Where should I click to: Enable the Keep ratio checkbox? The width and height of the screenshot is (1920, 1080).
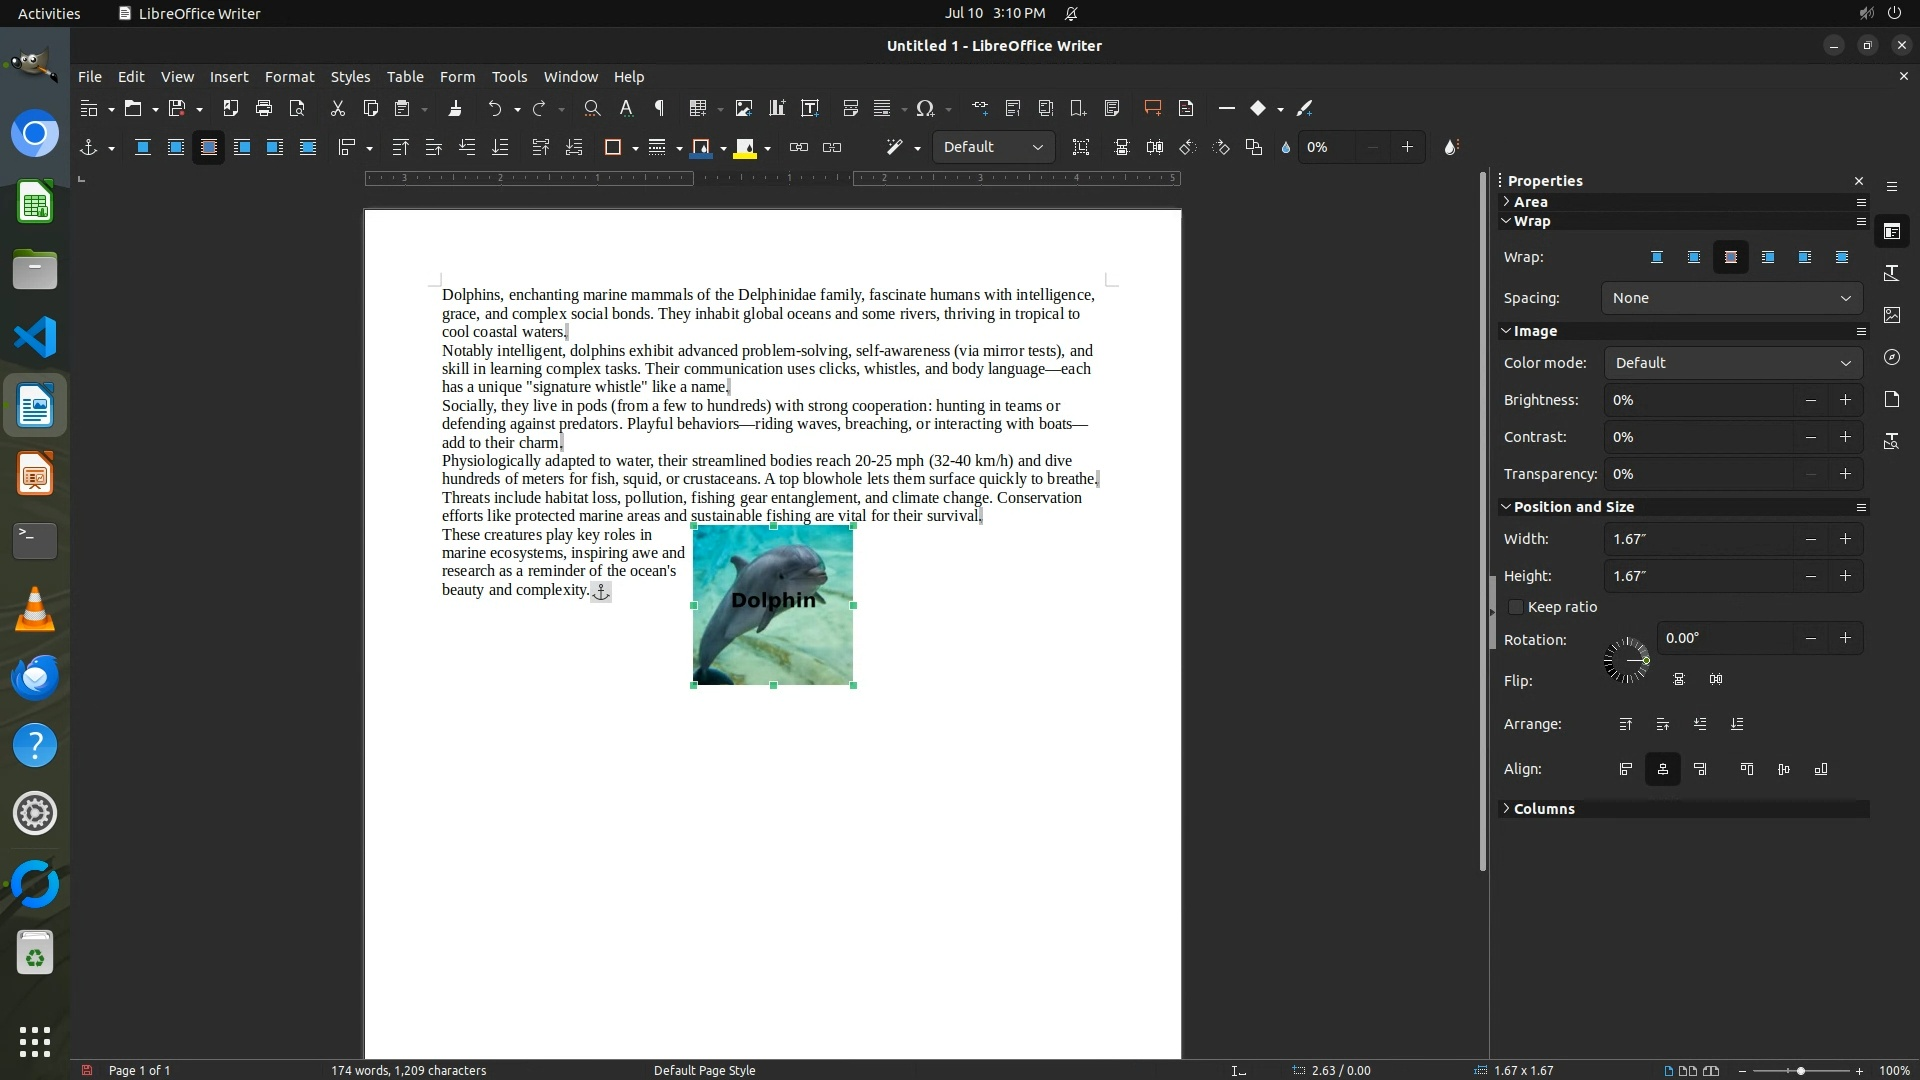click(x=1516, y=607)
